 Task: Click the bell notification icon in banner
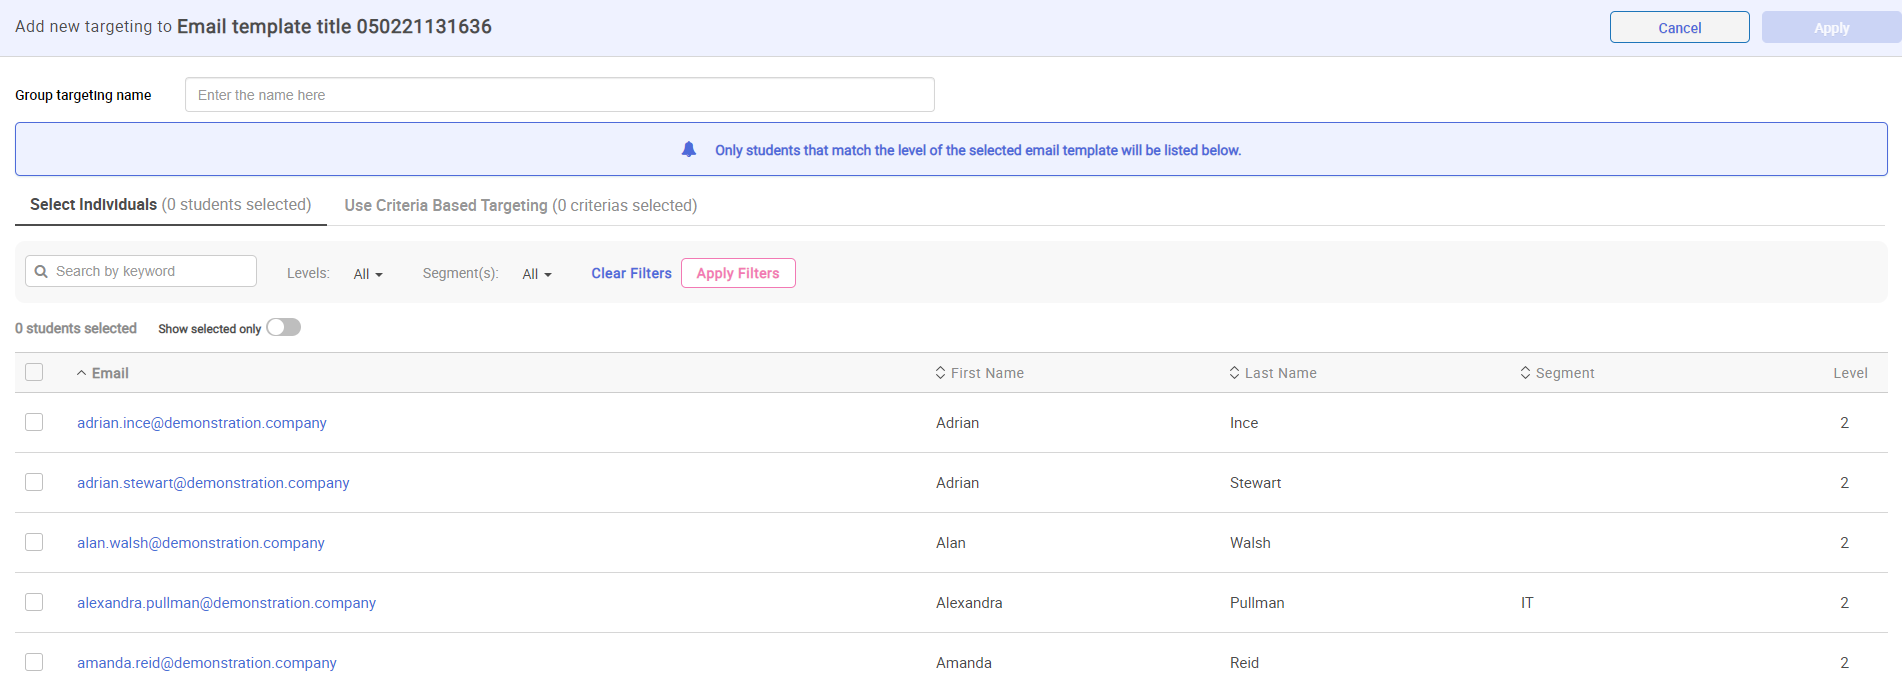tap(689, 150)
